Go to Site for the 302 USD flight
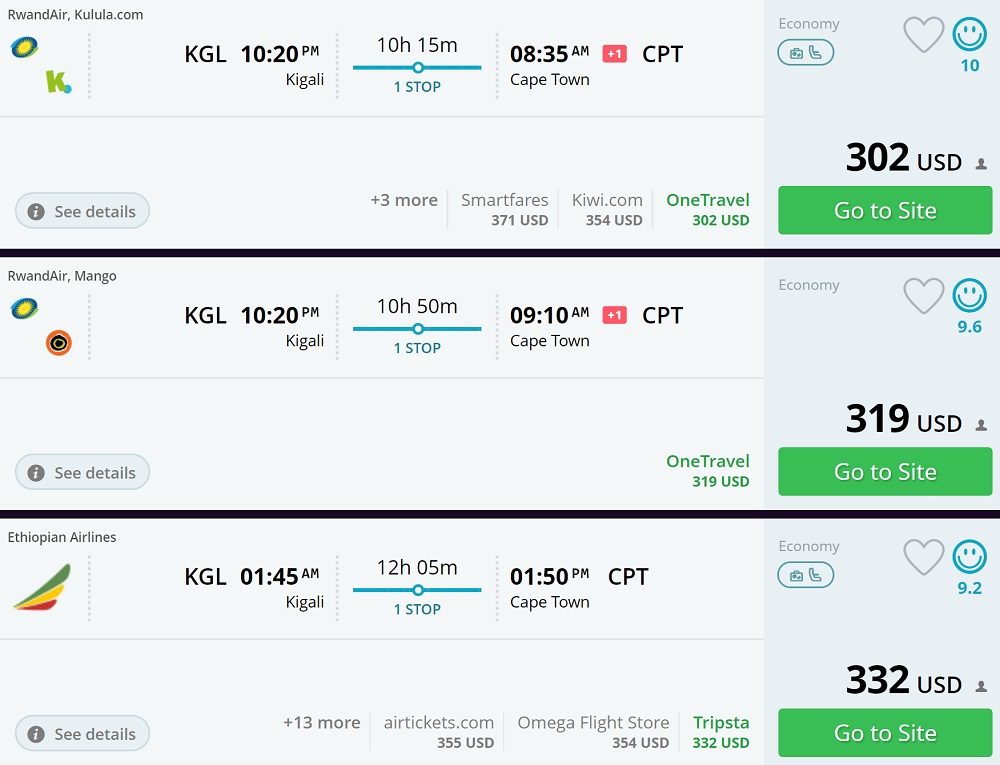The height and width of the screenshot is (765, 1000). [885, 210]
